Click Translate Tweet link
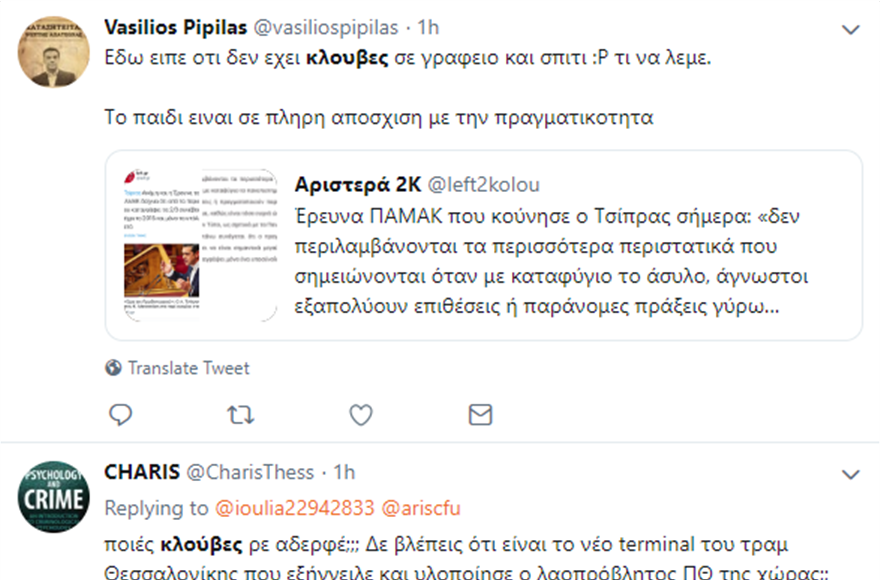 [188, 368]
